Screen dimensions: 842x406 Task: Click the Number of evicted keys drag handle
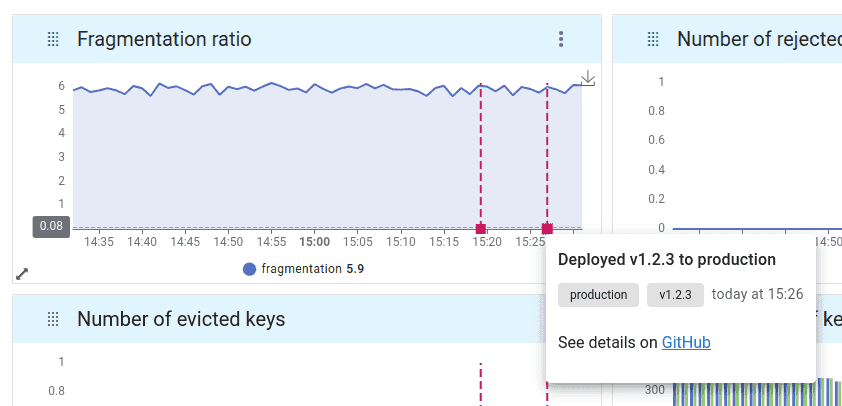click(53, 319)
